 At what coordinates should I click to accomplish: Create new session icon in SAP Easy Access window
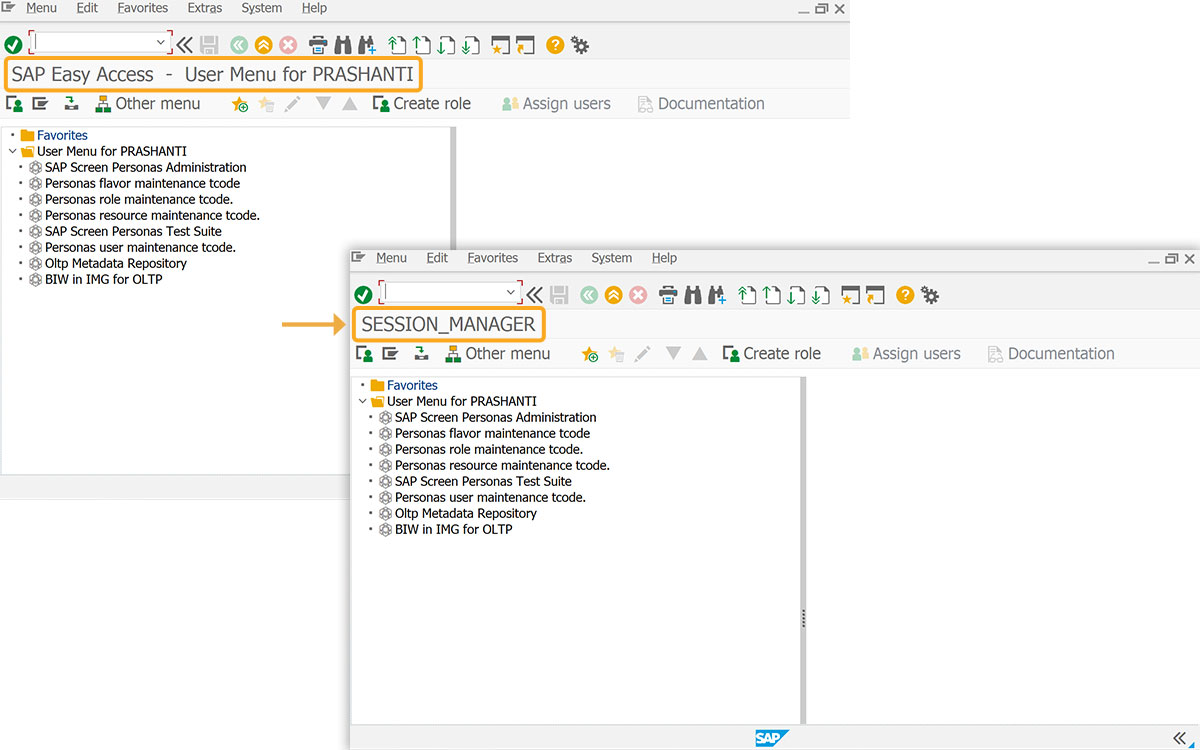500,45
